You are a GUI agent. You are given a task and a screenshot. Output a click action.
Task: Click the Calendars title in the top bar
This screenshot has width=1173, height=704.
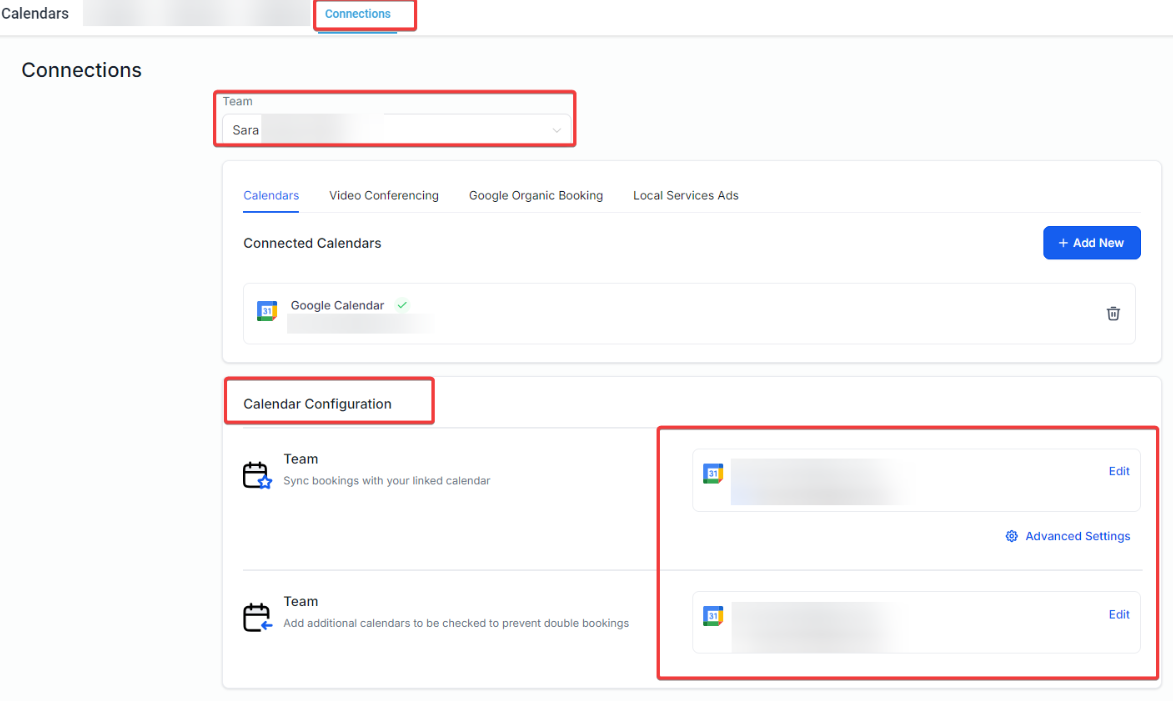pos(35,14)
